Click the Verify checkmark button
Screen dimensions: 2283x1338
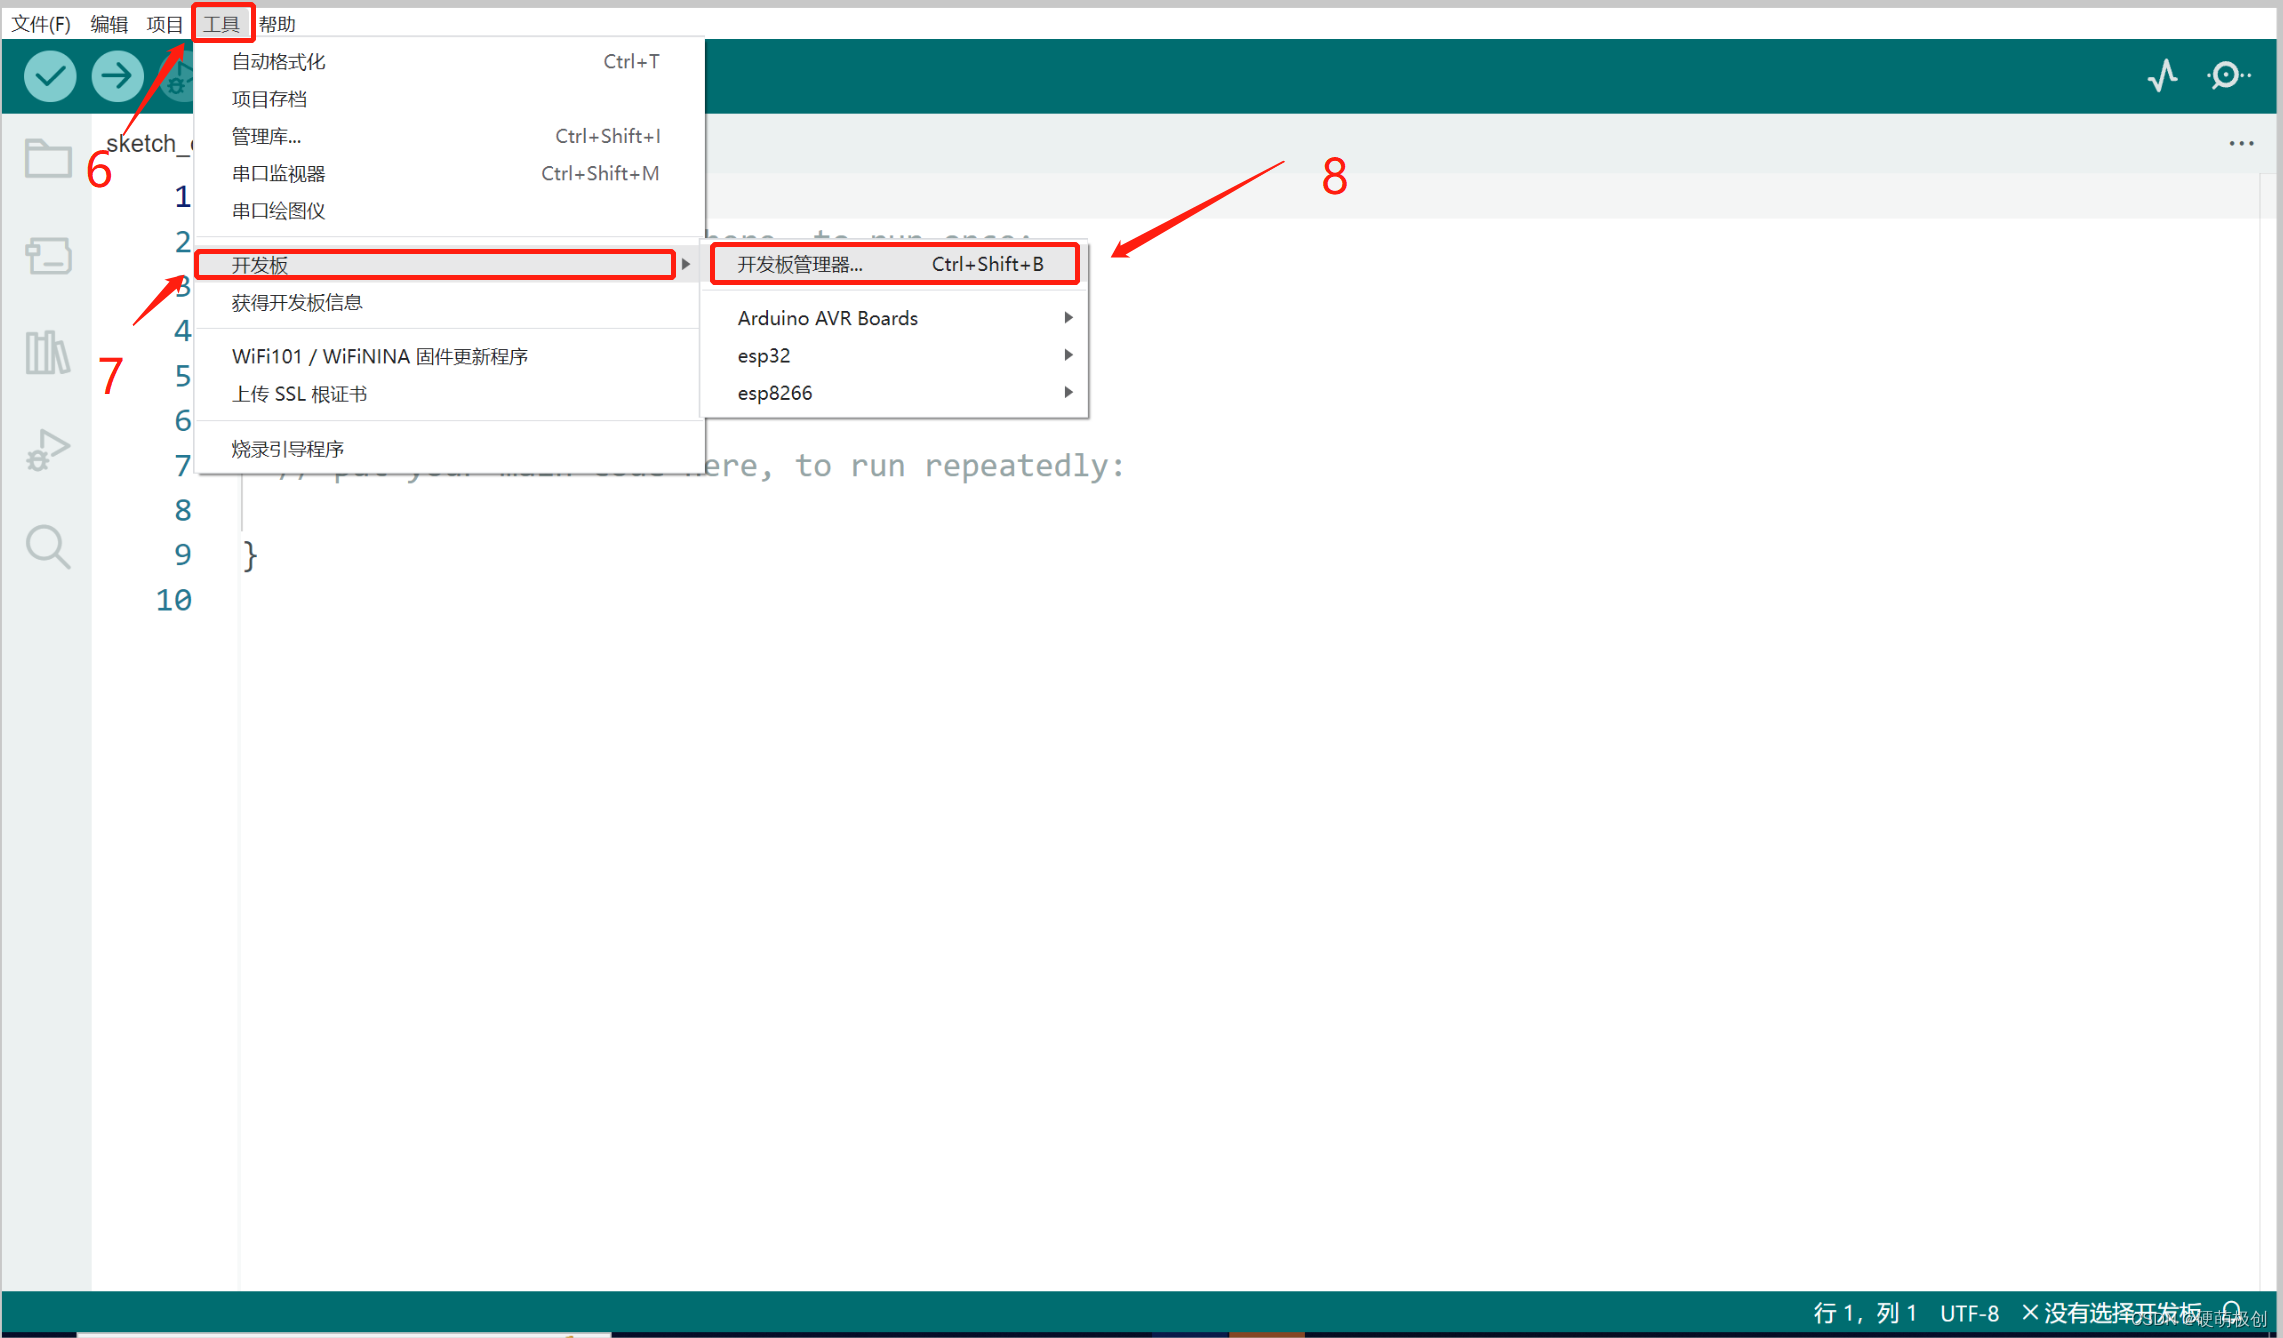50,76
